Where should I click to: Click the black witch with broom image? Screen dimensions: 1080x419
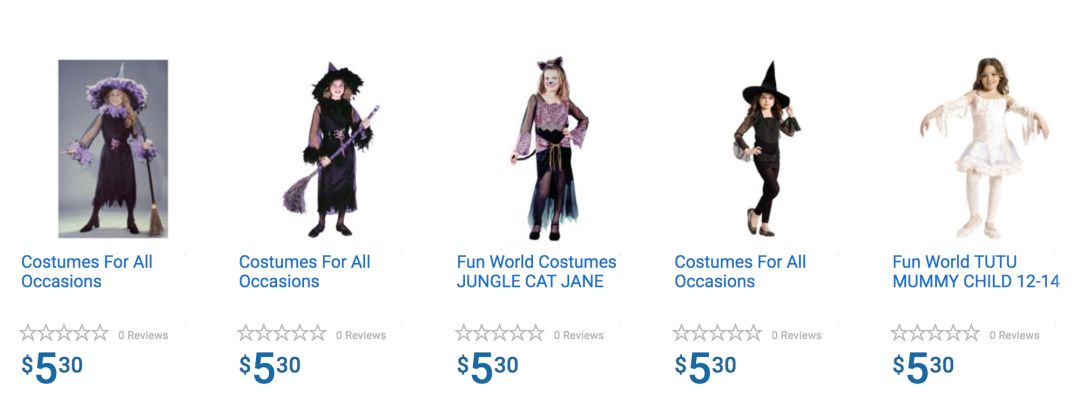(331, 148)
